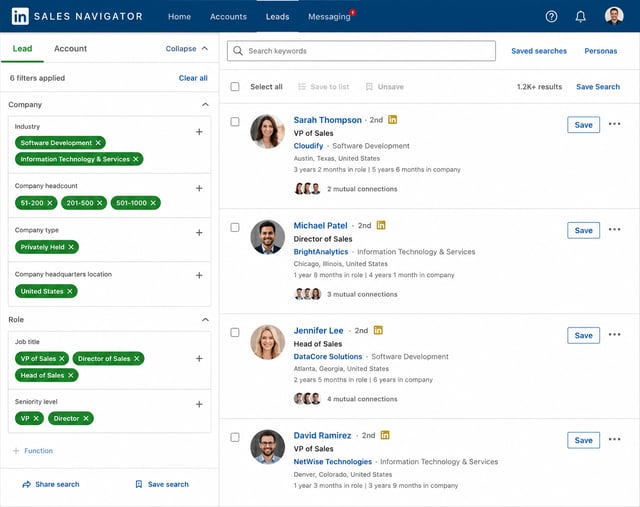Add a Job title filter
640x507 pixels.
(x=199, y=358)
